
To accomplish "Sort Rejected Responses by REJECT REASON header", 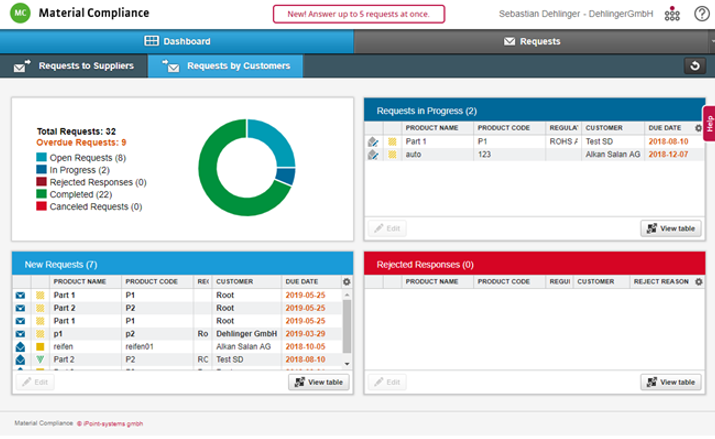I will click(x=661, y=282).
